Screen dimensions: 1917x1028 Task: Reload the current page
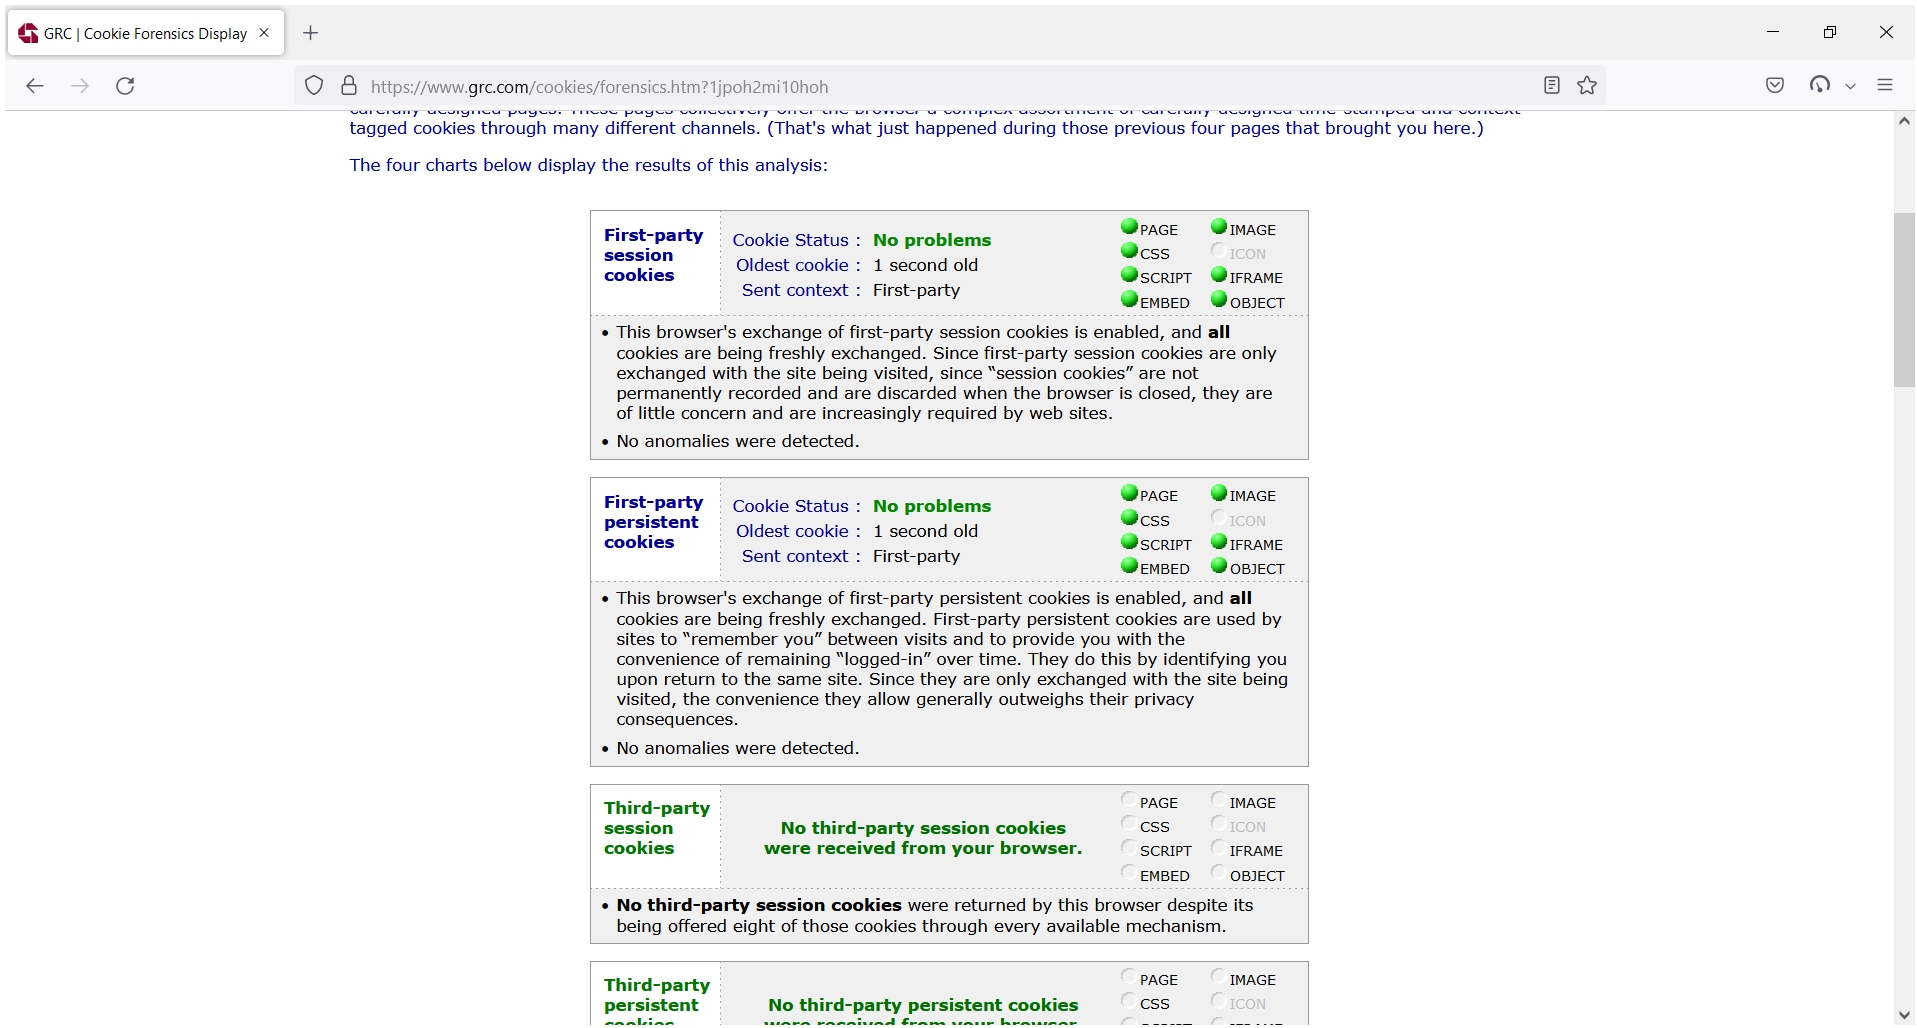click(x=125, y=86)
